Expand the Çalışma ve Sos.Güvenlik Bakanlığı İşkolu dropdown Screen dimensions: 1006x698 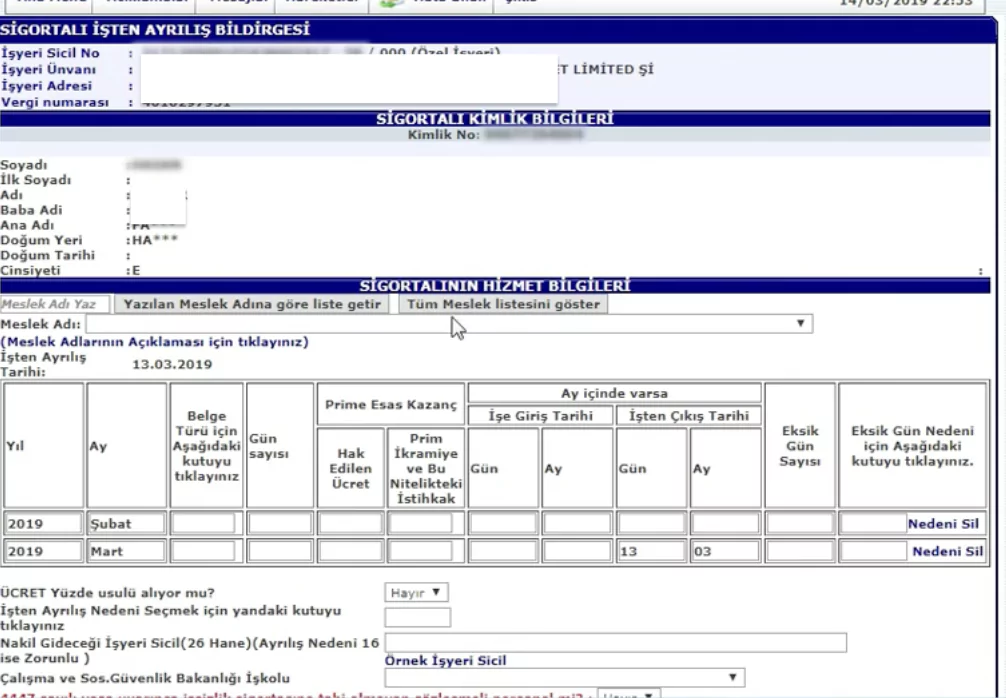click(x=565, y=678)
